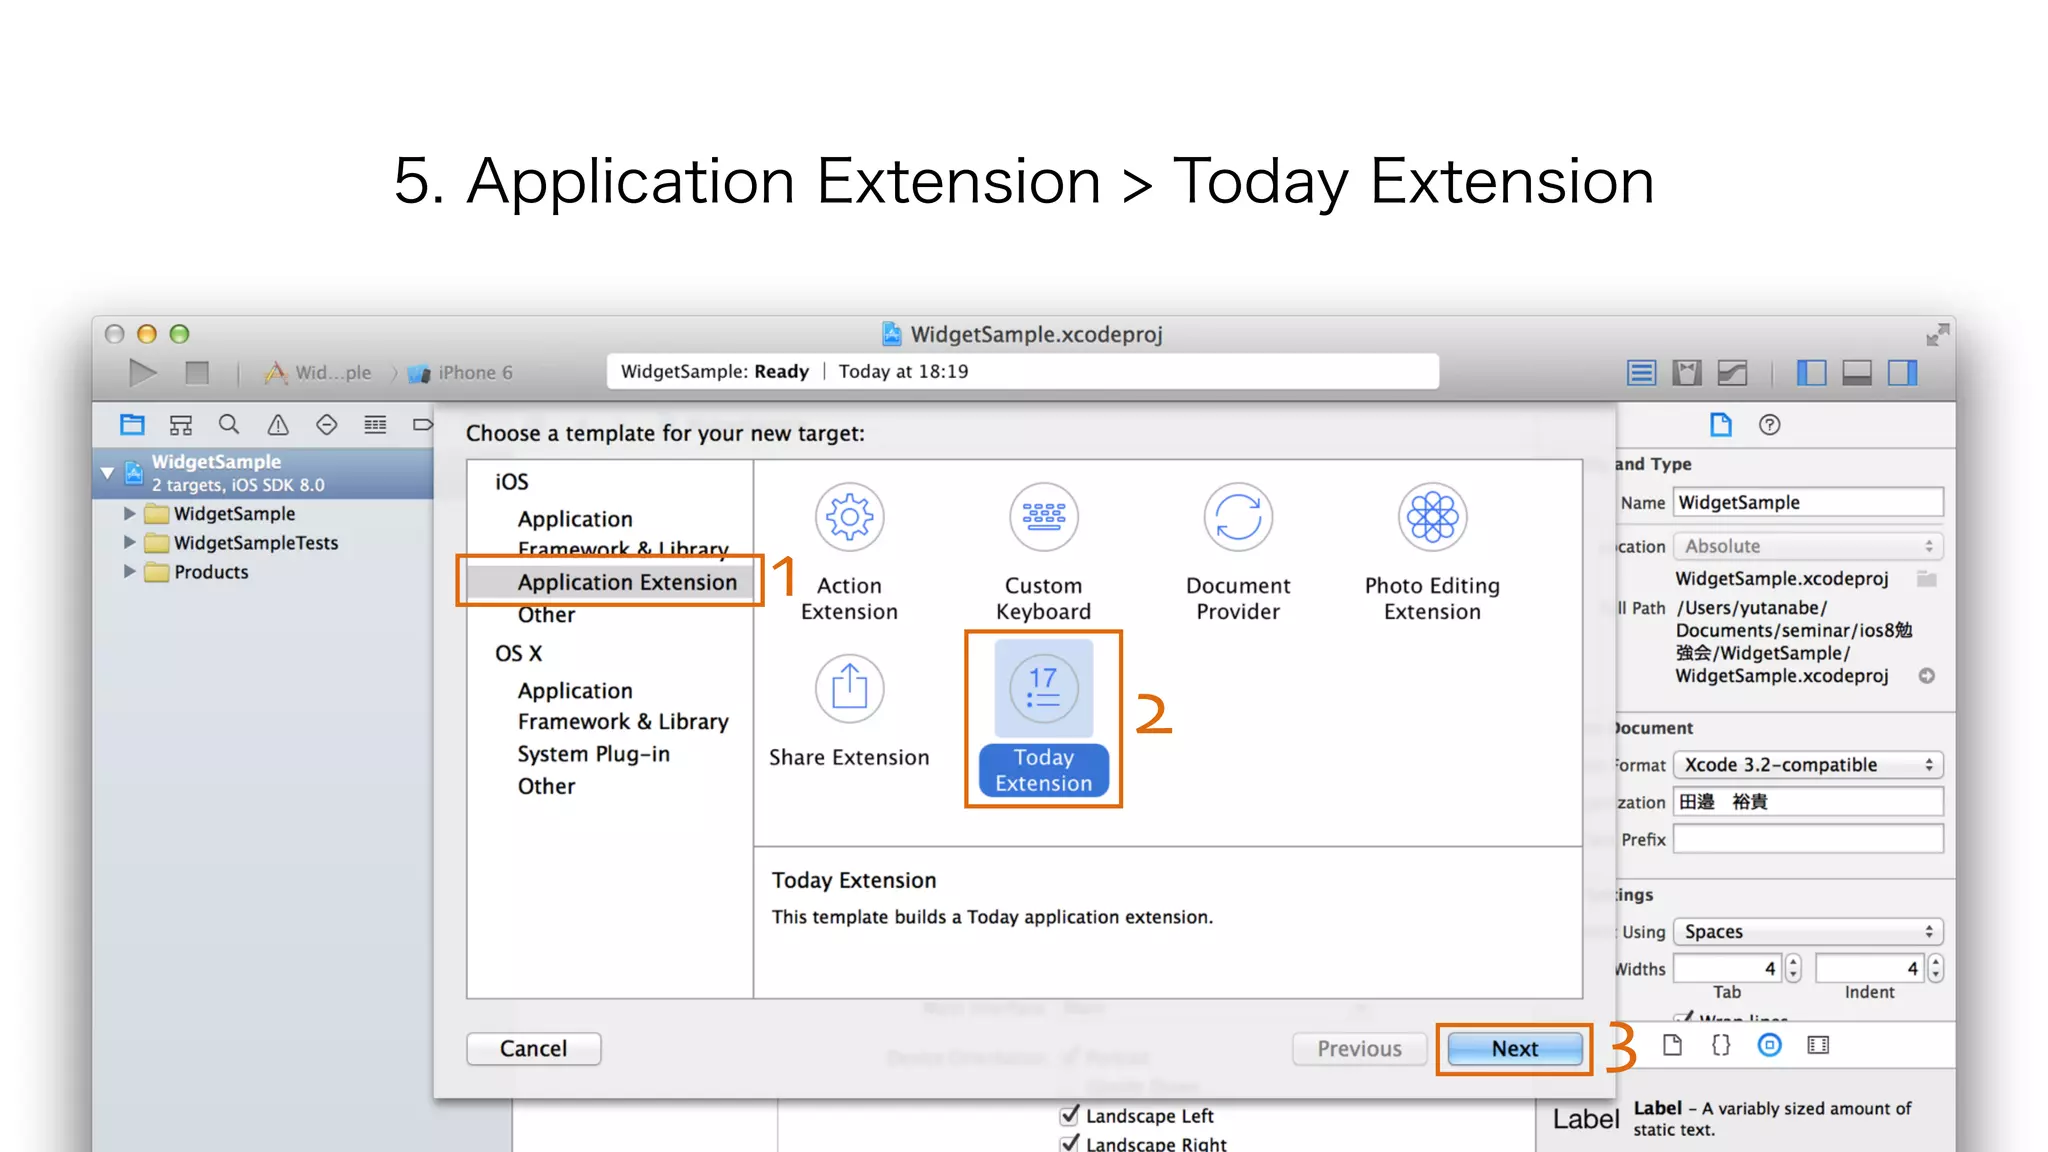Adjust the Tab width stepper
The height and width of the screenshot is (1152, 2048).
pos(1793,968)
